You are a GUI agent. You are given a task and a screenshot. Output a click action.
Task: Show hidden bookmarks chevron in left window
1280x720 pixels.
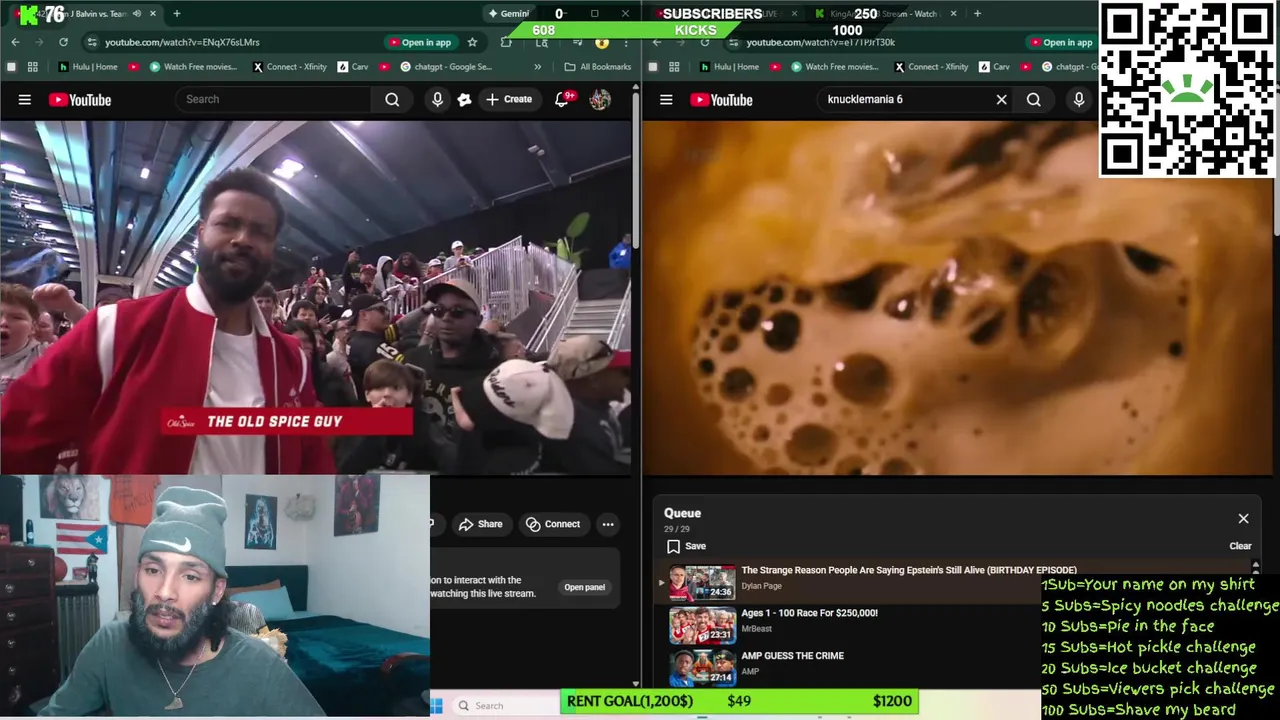537,67
